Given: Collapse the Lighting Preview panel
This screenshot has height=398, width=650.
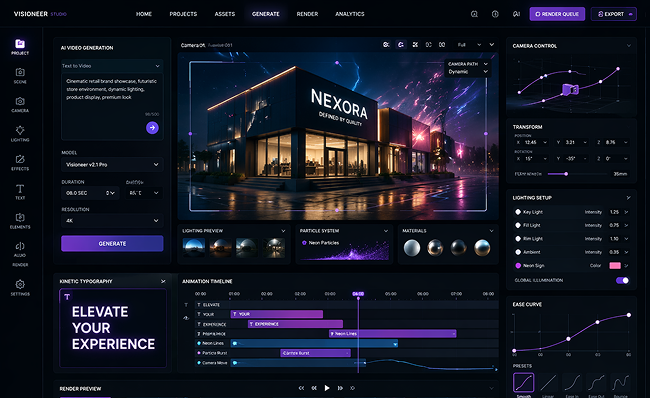Looking at the screenshot, I should click(x=283, y=231).
